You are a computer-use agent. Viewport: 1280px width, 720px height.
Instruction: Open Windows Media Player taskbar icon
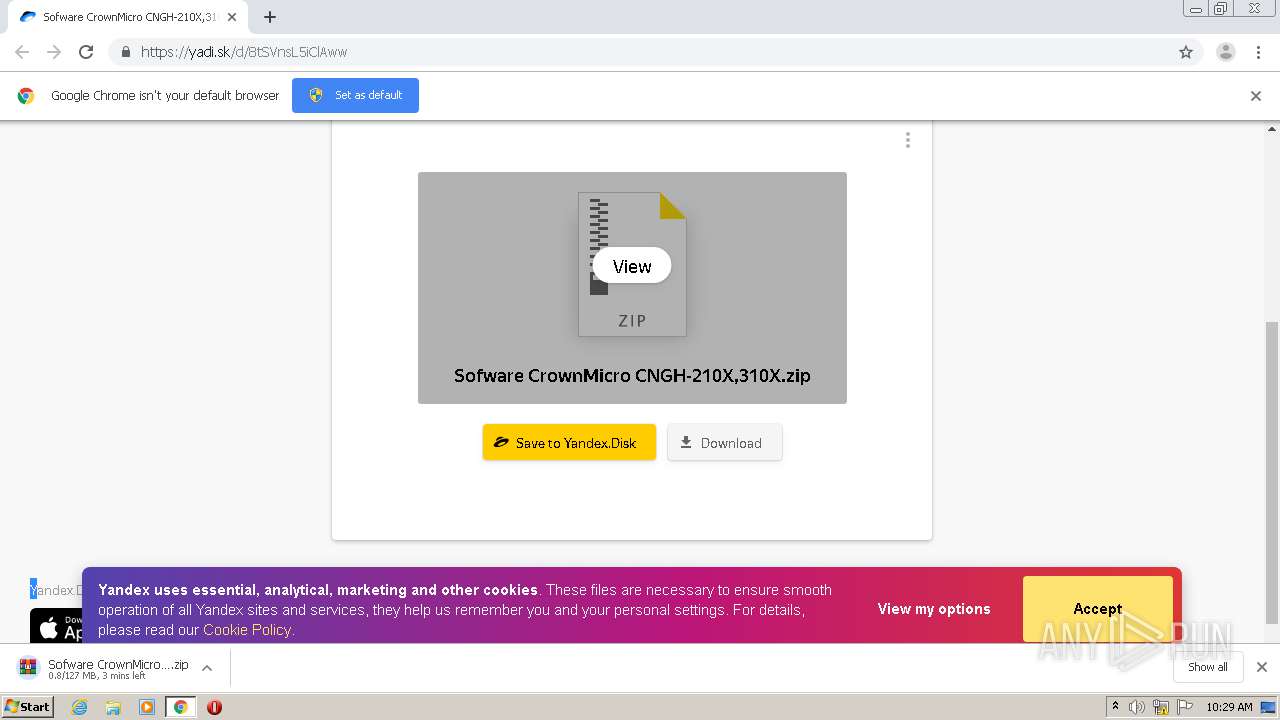147,707
